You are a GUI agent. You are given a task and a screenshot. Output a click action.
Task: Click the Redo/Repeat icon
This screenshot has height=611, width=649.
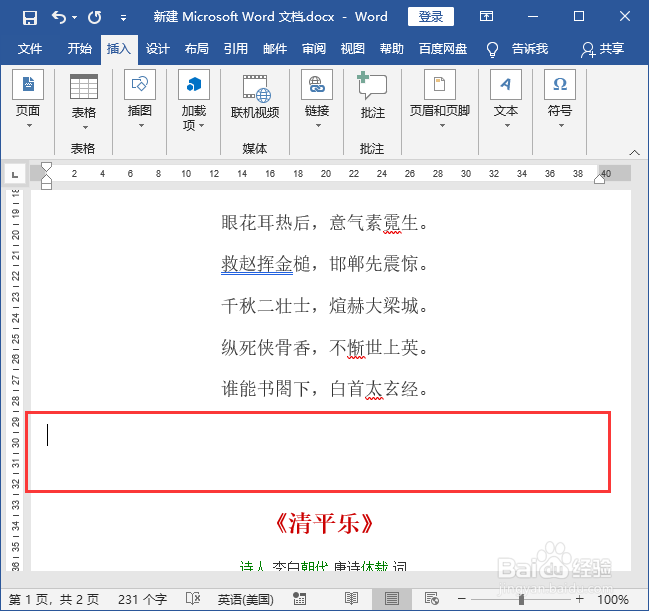point(94,17)
